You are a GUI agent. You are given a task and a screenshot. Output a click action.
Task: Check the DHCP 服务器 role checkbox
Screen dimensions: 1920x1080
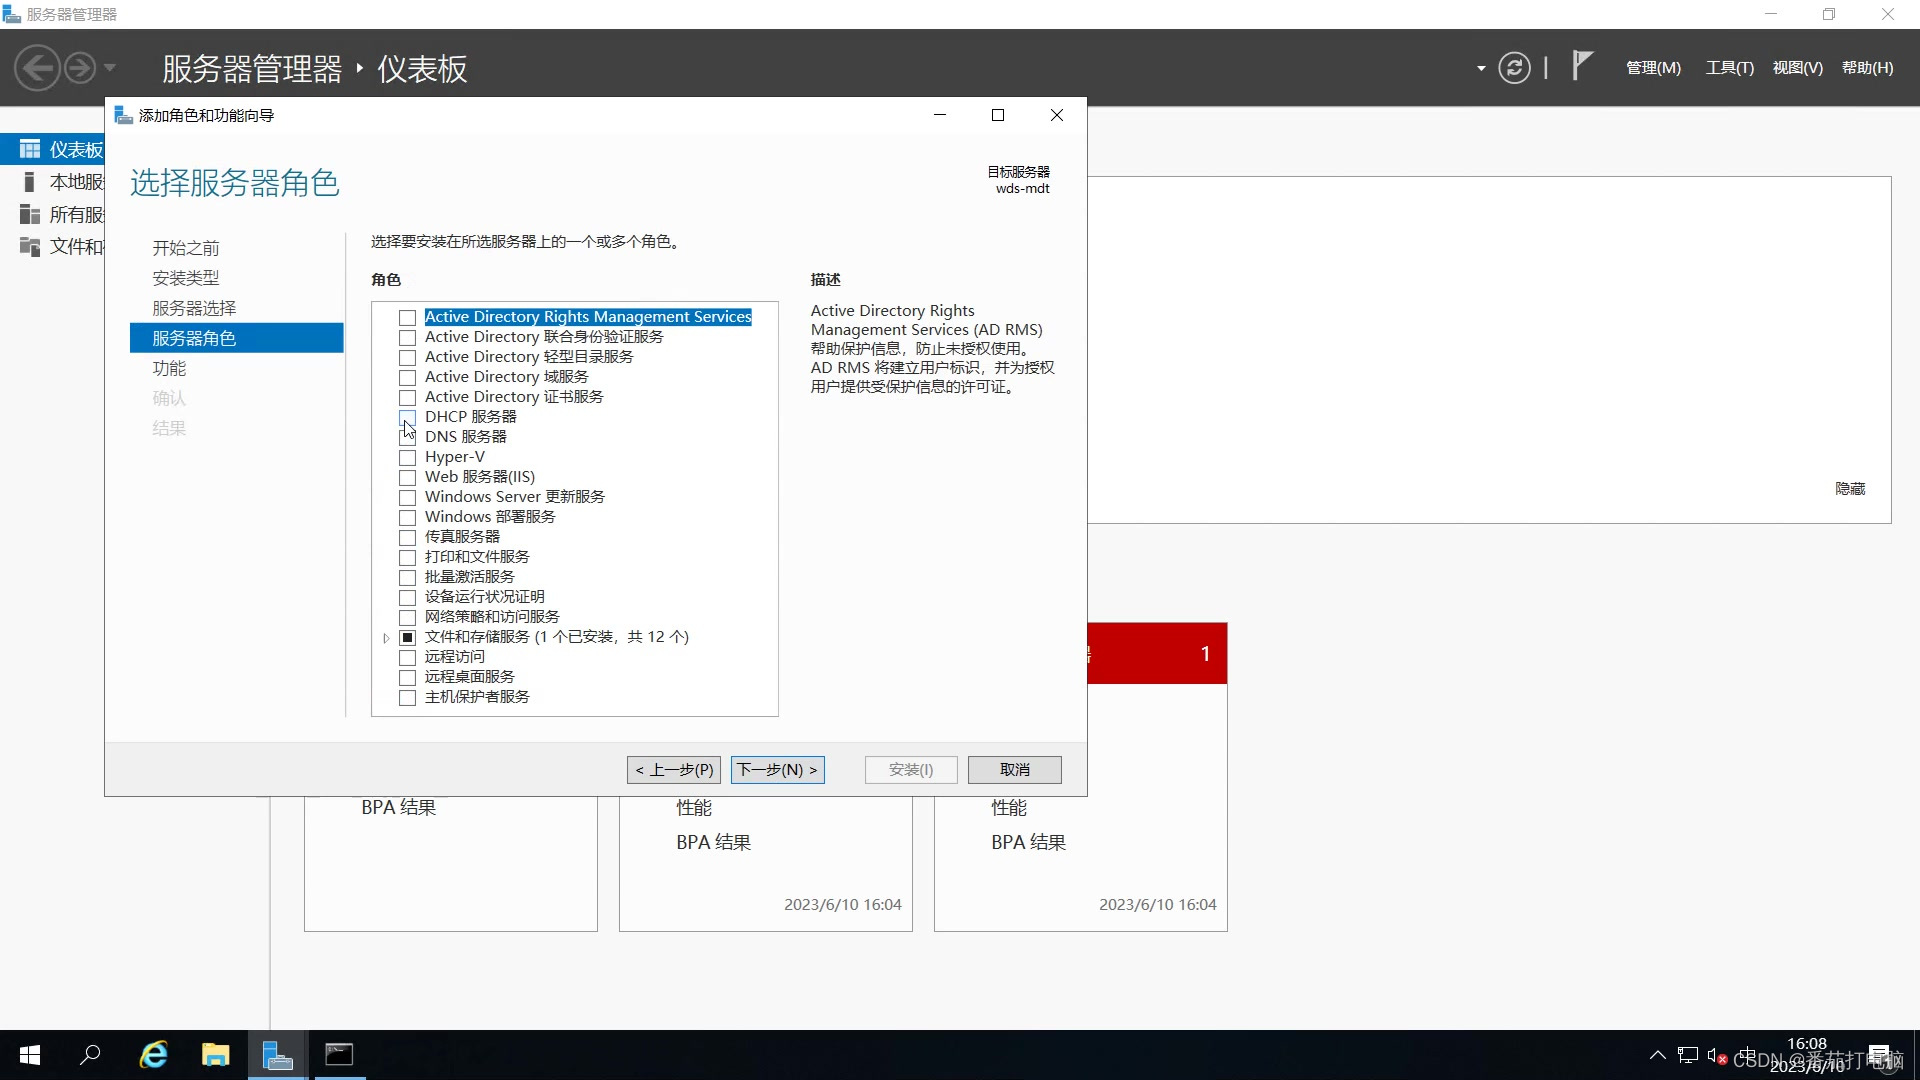407,417
